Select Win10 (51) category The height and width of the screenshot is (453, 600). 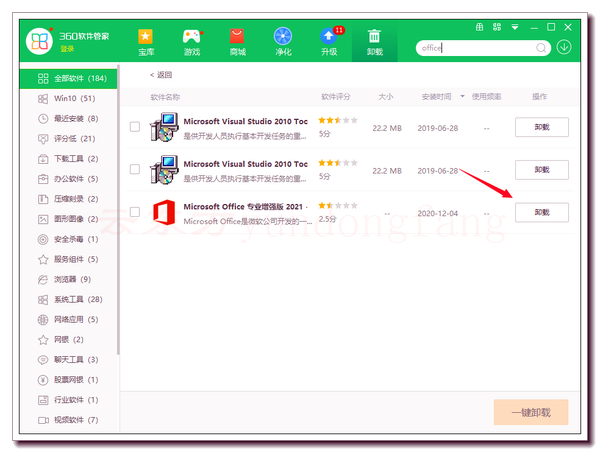68,98
